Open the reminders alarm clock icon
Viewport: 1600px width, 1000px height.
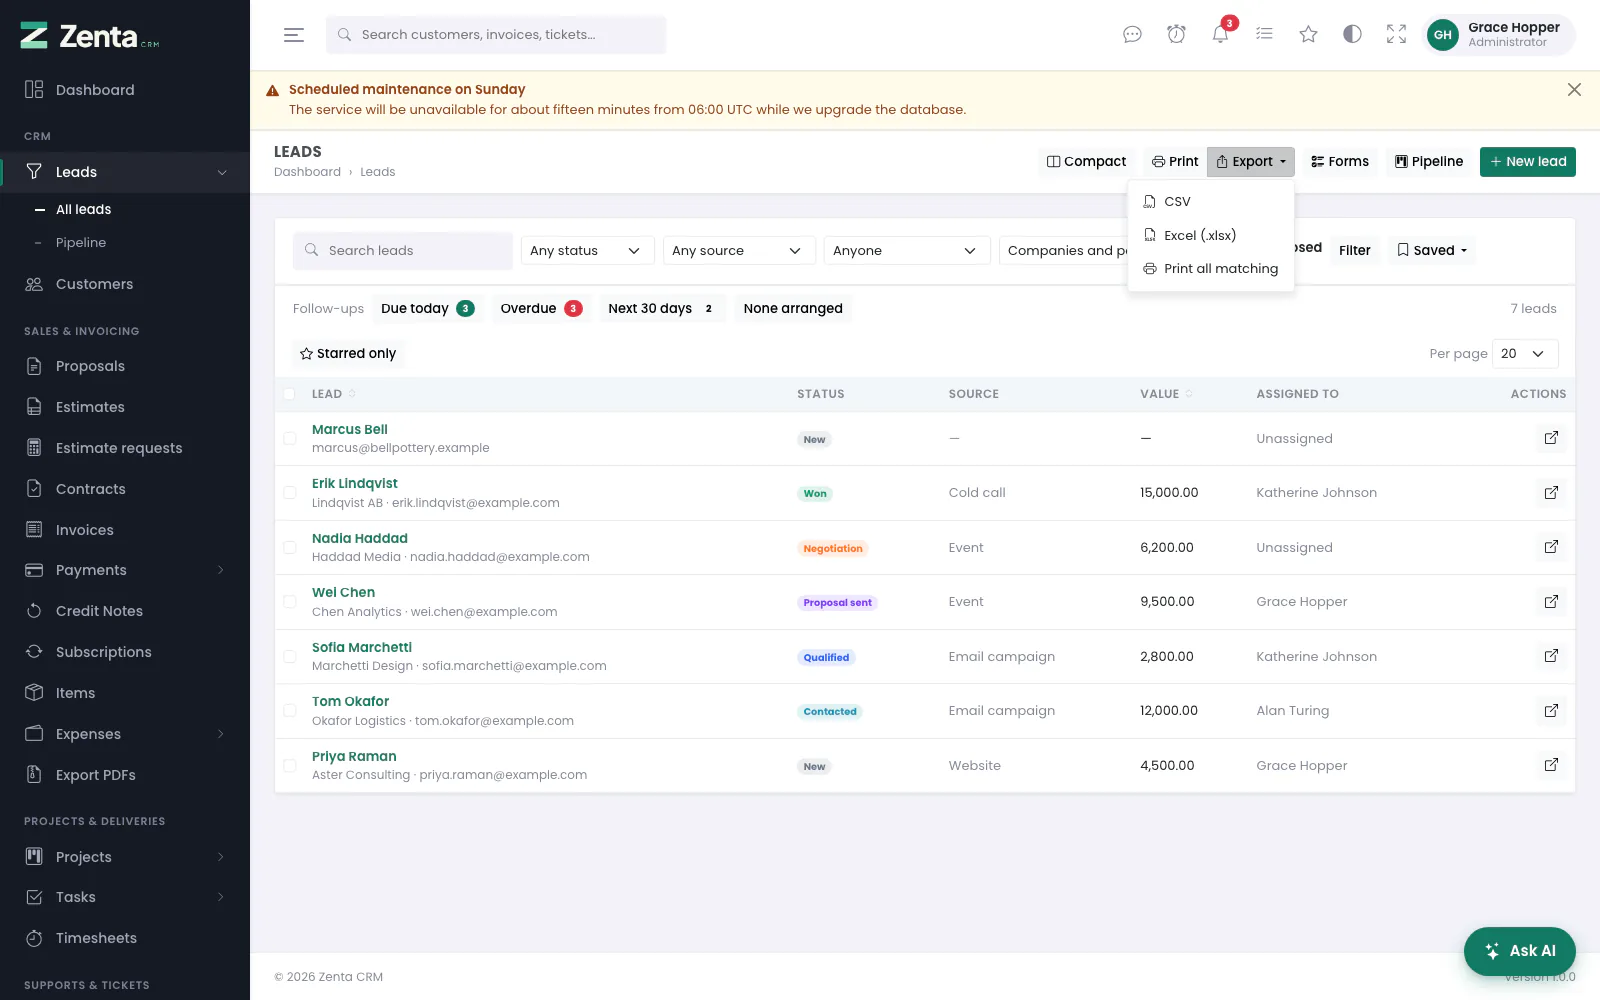coord(1176,35)
